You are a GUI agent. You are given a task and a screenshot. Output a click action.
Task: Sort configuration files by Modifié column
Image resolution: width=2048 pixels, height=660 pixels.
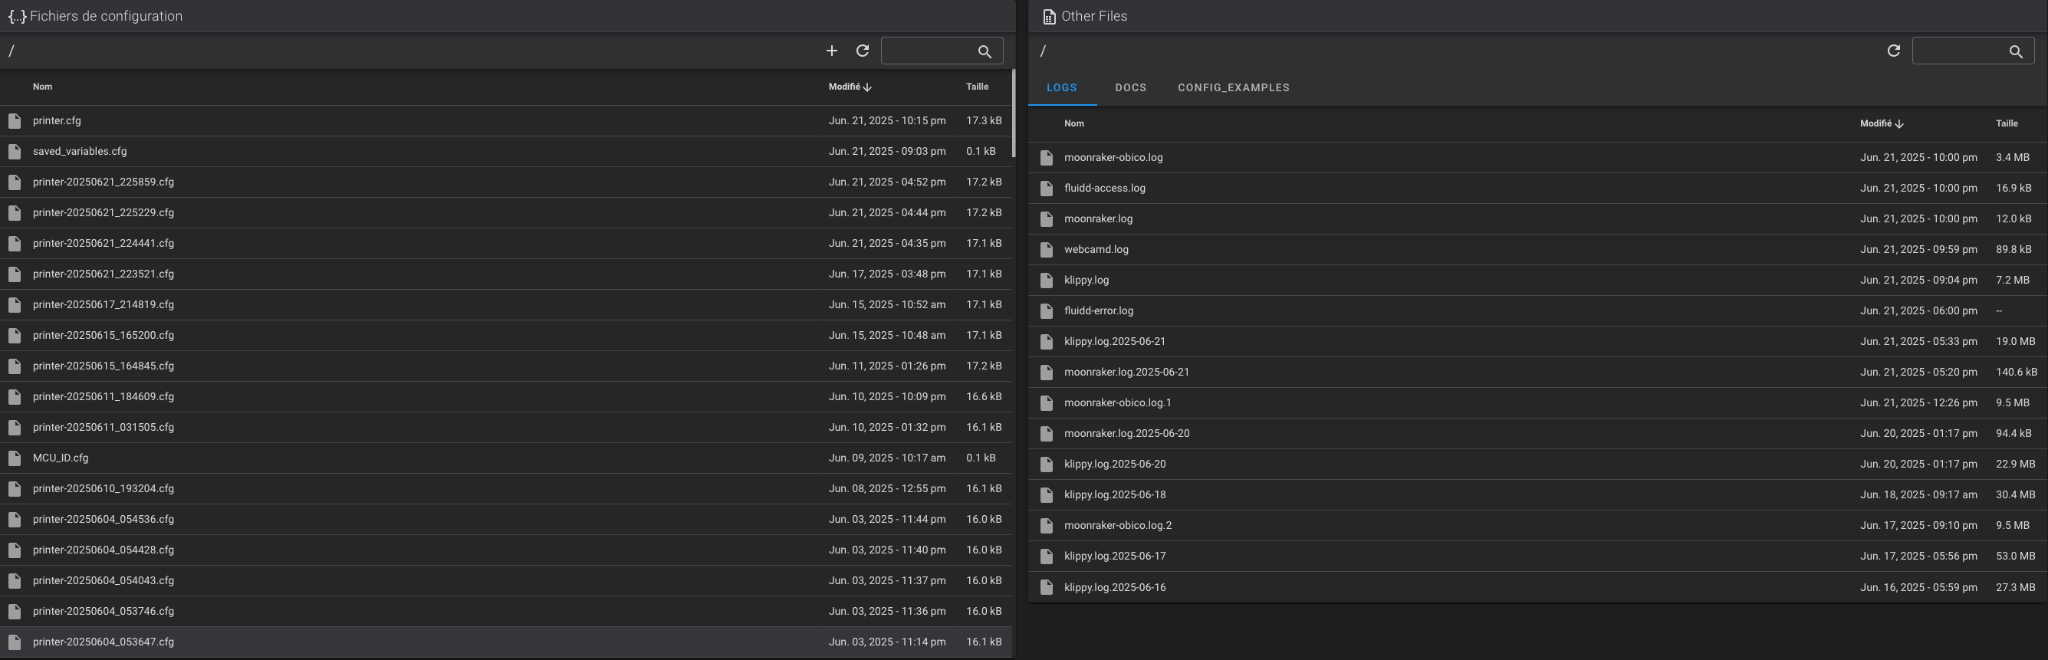pyautogui.click(x=850, y=87)
